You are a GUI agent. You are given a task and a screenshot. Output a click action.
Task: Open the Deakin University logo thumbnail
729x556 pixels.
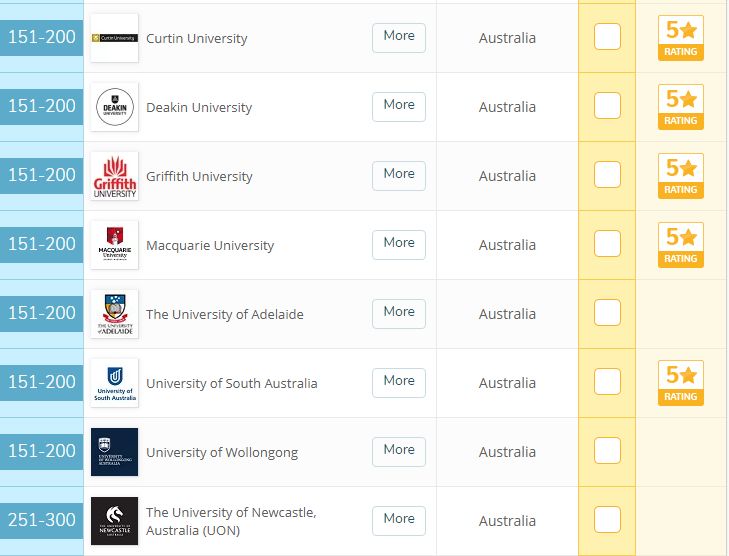(x=114, y=107)
